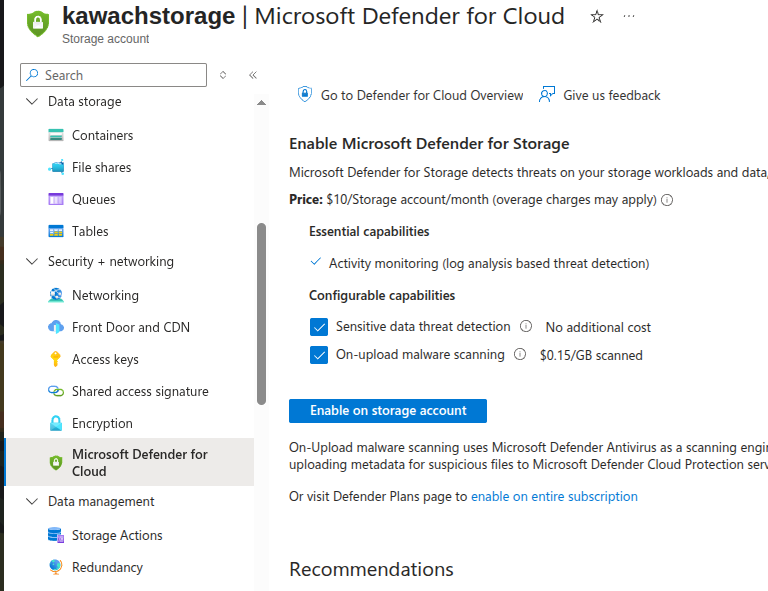Click Enable on storage account button

click(x=388, y=411)
